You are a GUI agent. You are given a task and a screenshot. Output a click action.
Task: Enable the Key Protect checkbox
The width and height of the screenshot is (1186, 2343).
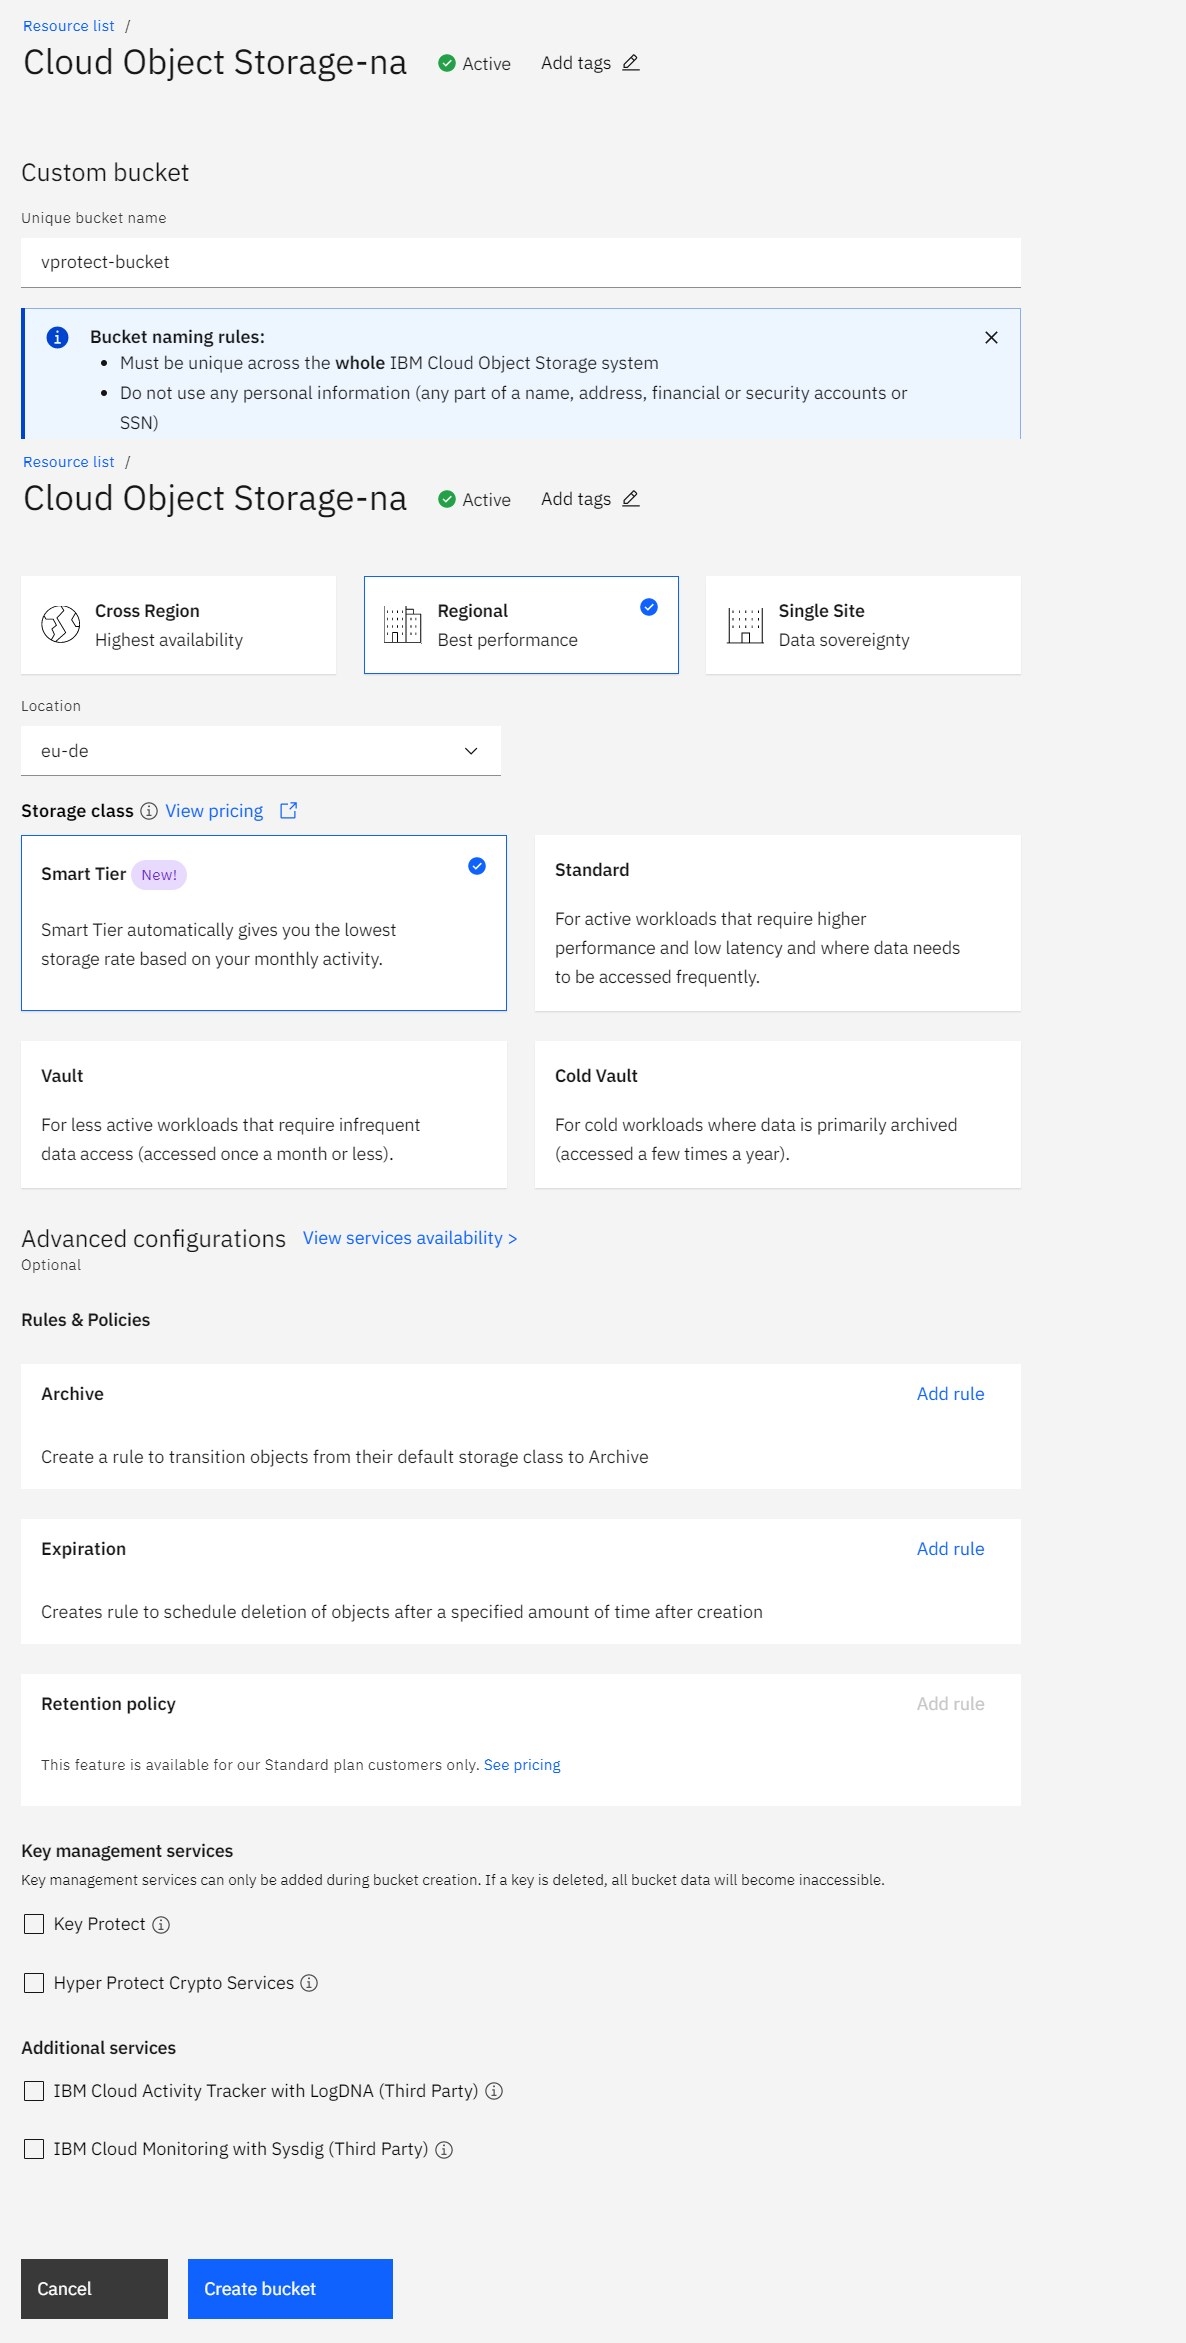point(34,1924)
